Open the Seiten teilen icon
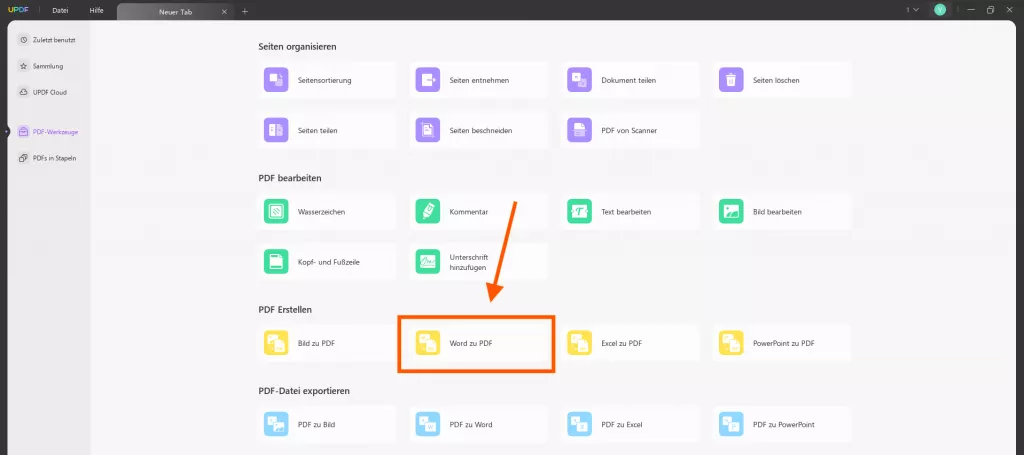 [276, 131]
